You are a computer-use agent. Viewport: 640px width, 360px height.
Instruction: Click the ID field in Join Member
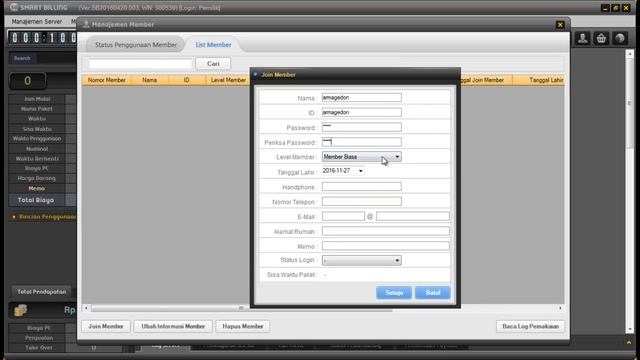pos(362,112)
